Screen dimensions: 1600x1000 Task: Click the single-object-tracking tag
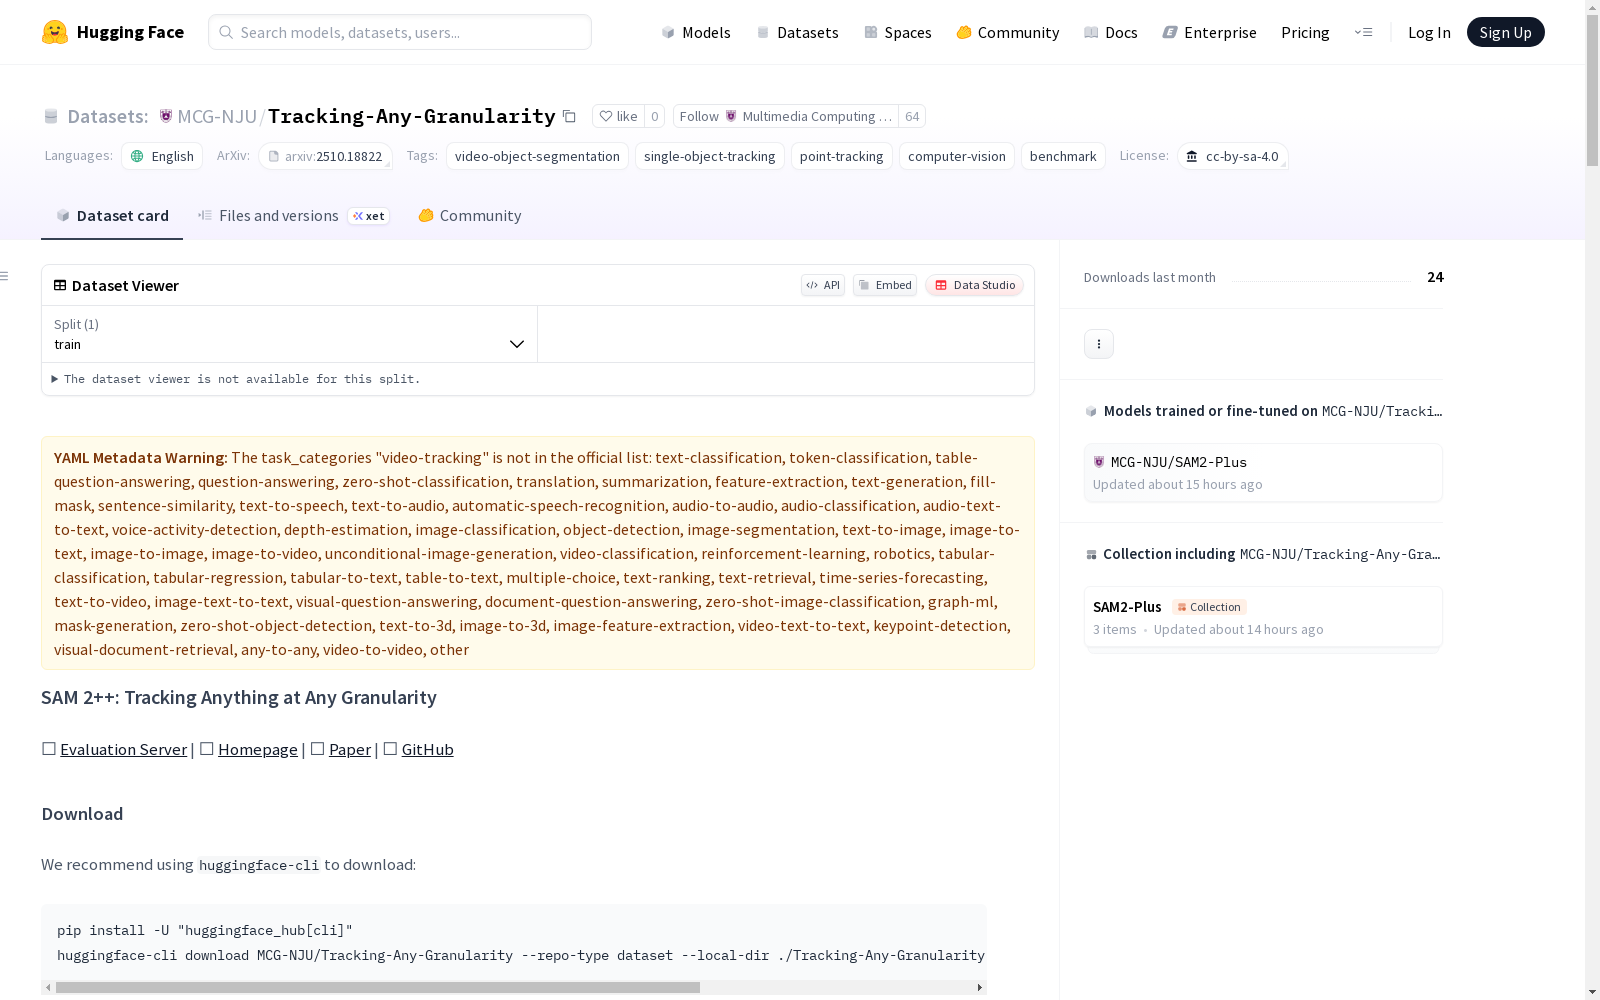point(710,156)
